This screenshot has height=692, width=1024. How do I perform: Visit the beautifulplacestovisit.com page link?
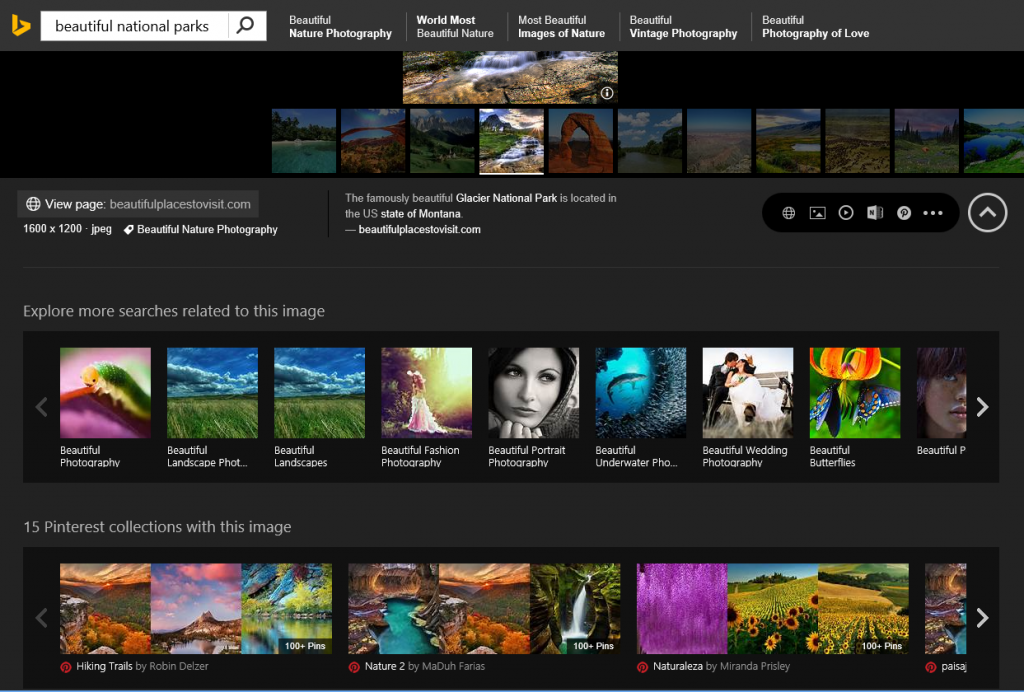pos(137,203)
